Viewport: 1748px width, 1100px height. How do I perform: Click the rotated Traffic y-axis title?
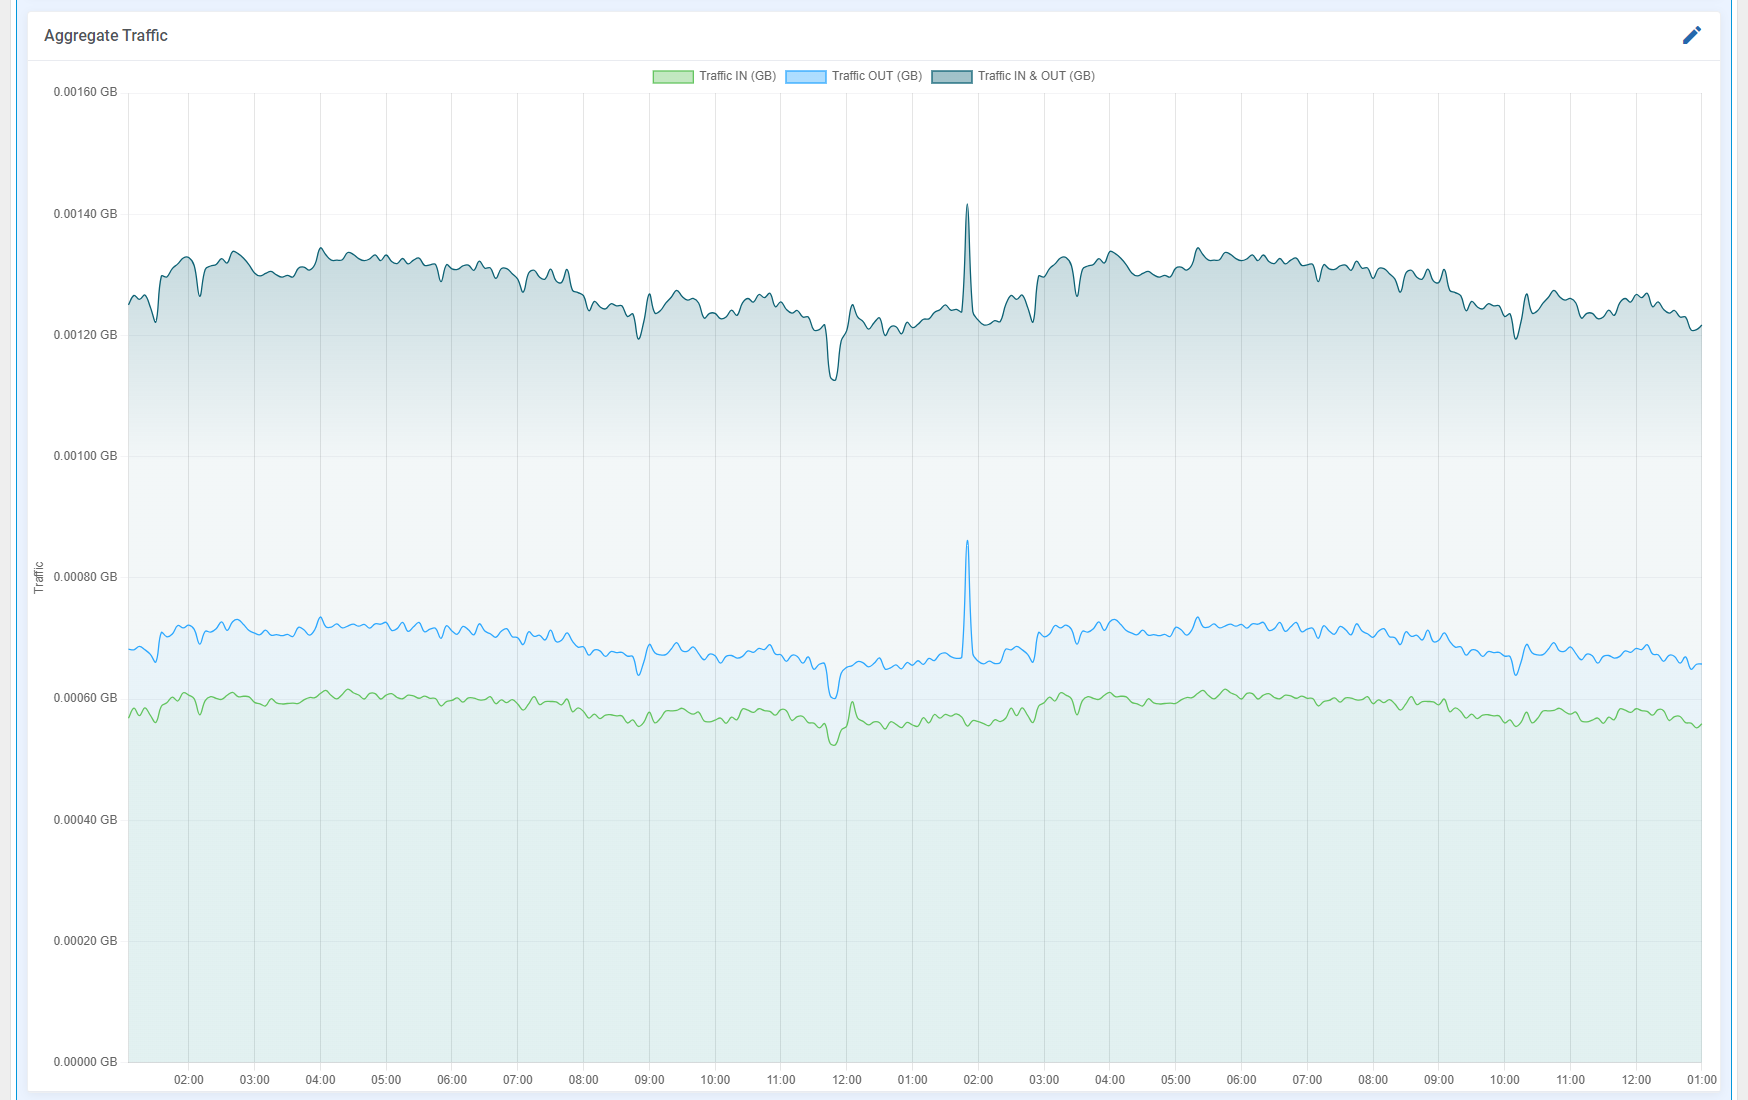[x=39, y=577]
